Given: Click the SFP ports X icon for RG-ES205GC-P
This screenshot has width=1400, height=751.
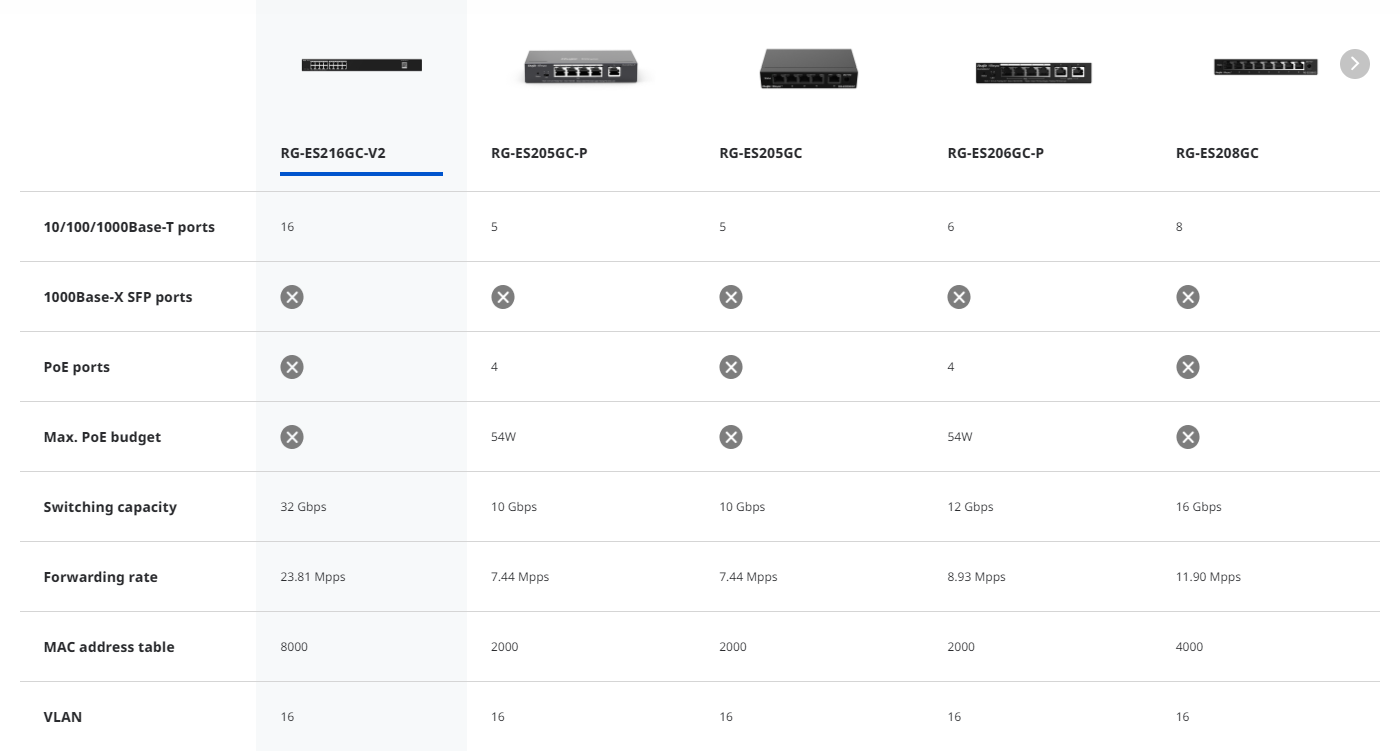Looking at the screenshot, I should pyautogui.click(x=502, y=297).
